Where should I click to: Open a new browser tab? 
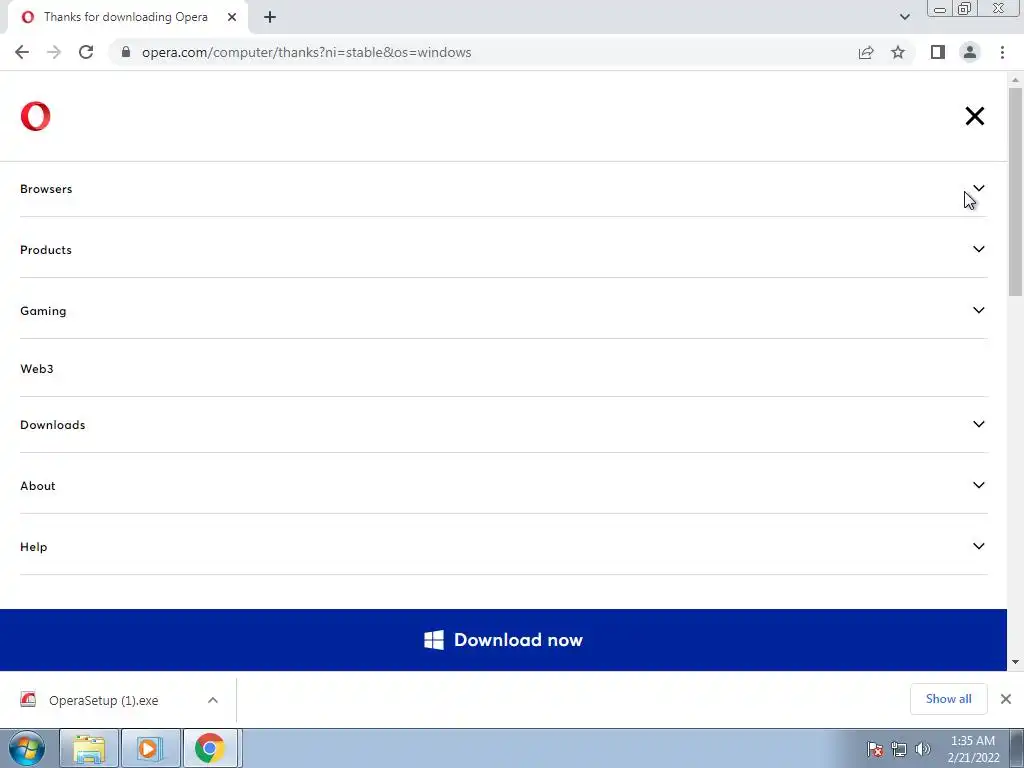click(270, 17)
